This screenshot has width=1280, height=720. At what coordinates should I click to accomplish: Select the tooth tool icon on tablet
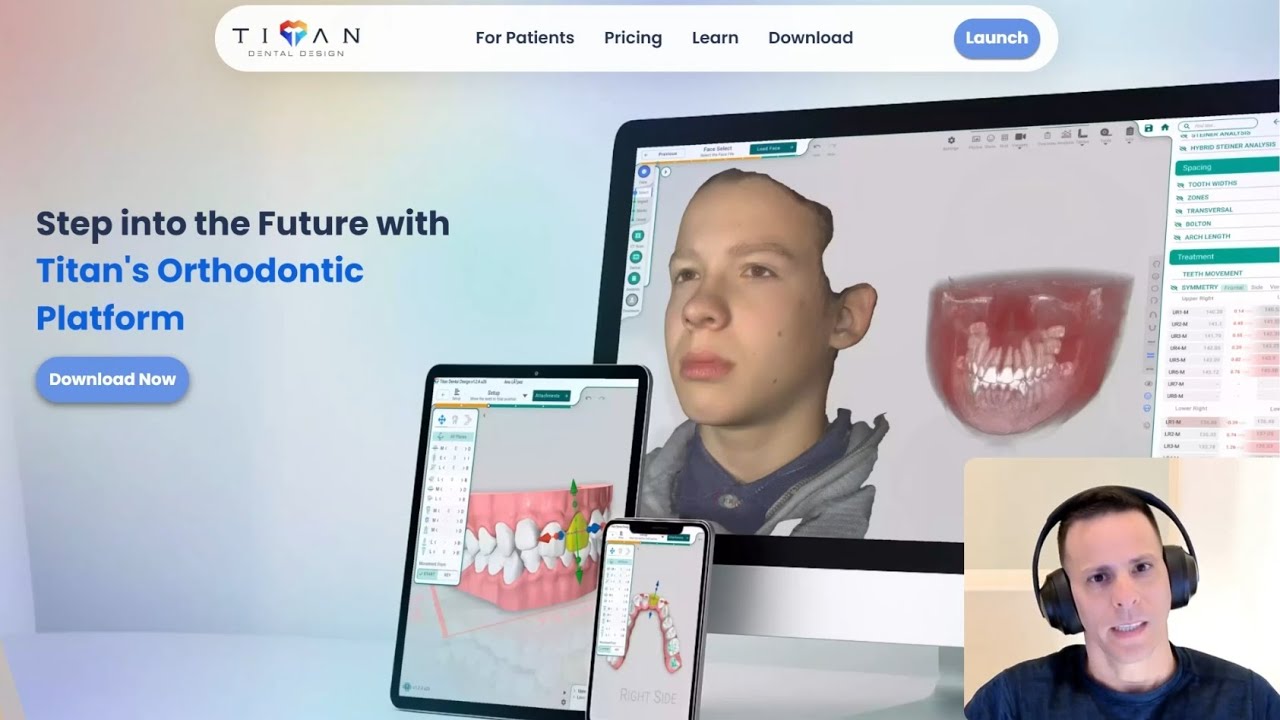455,420
